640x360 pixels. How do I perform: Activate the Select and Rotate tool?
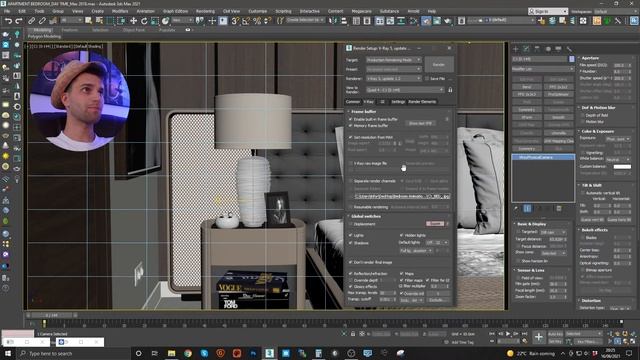click(x=144, y=20)
